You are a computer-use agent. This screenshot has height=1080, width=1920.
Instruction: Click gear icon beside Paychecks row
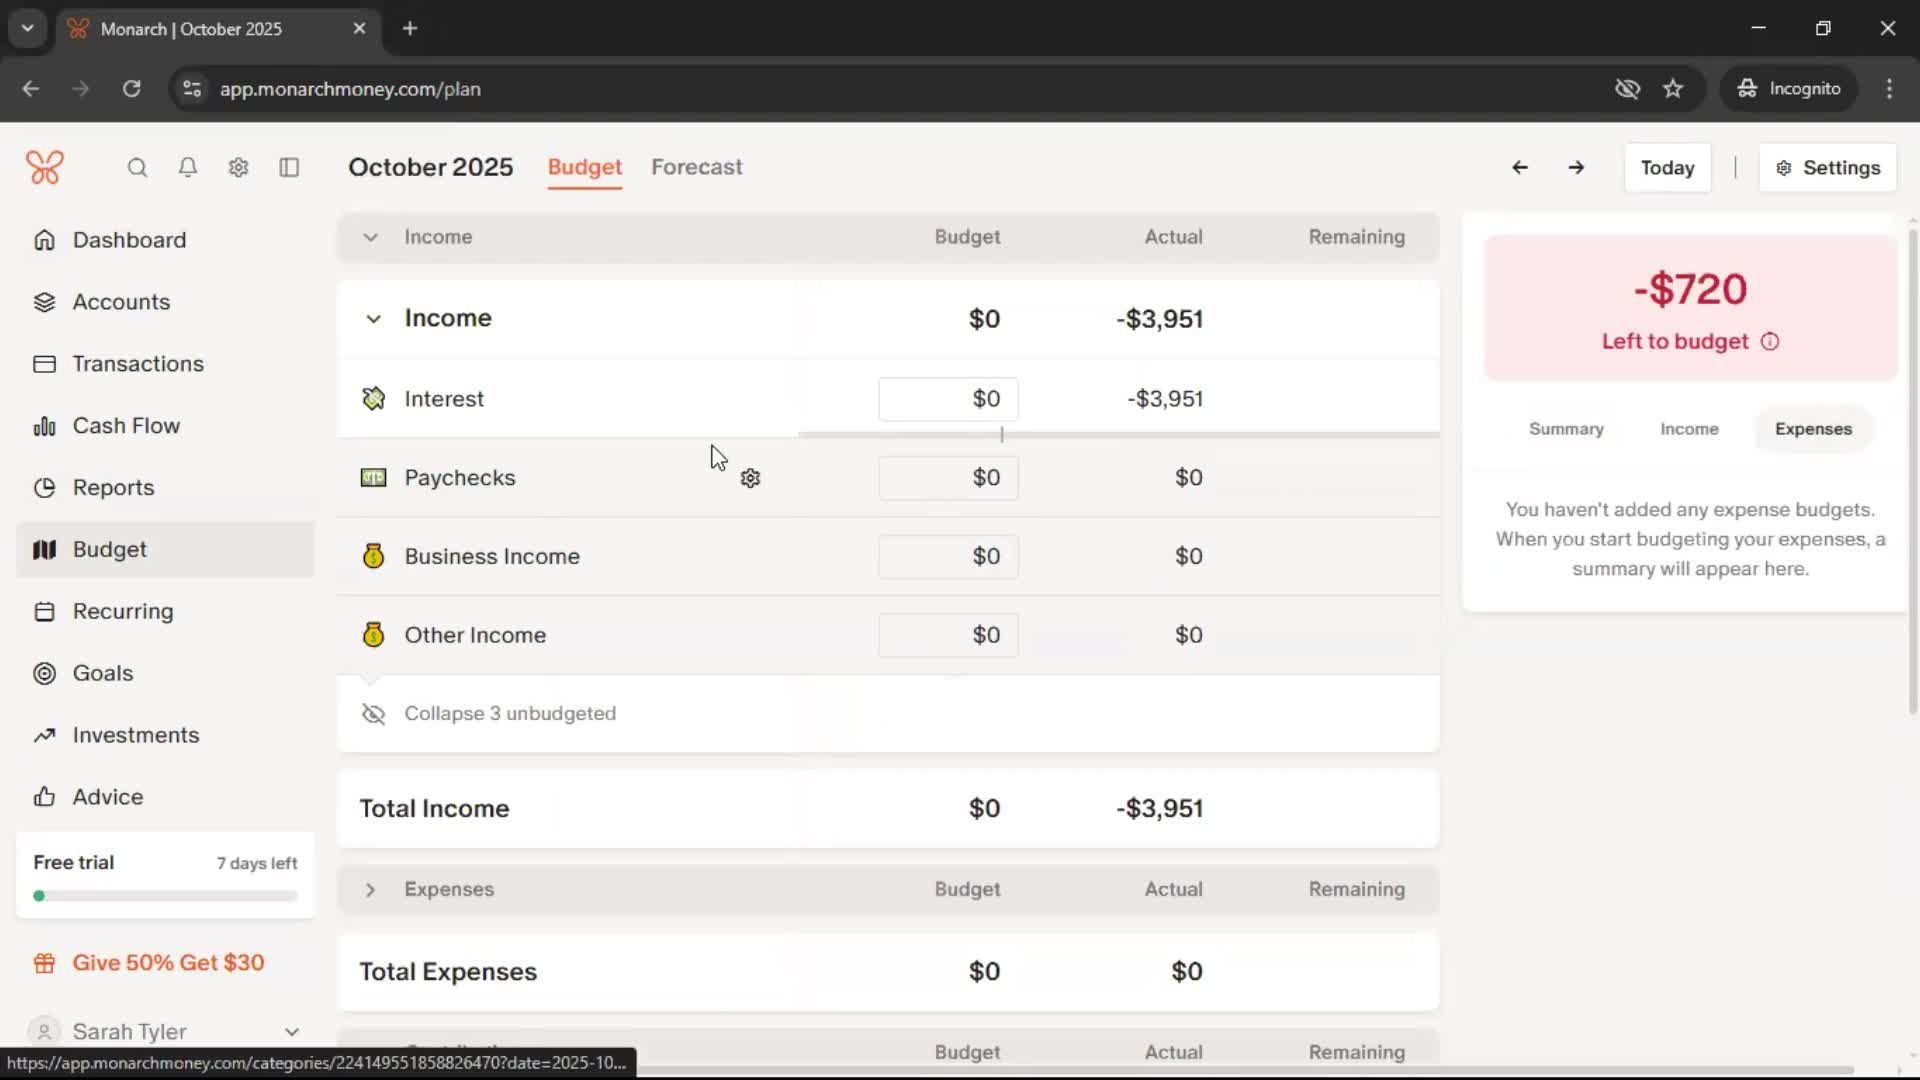(x=750, y=479)
